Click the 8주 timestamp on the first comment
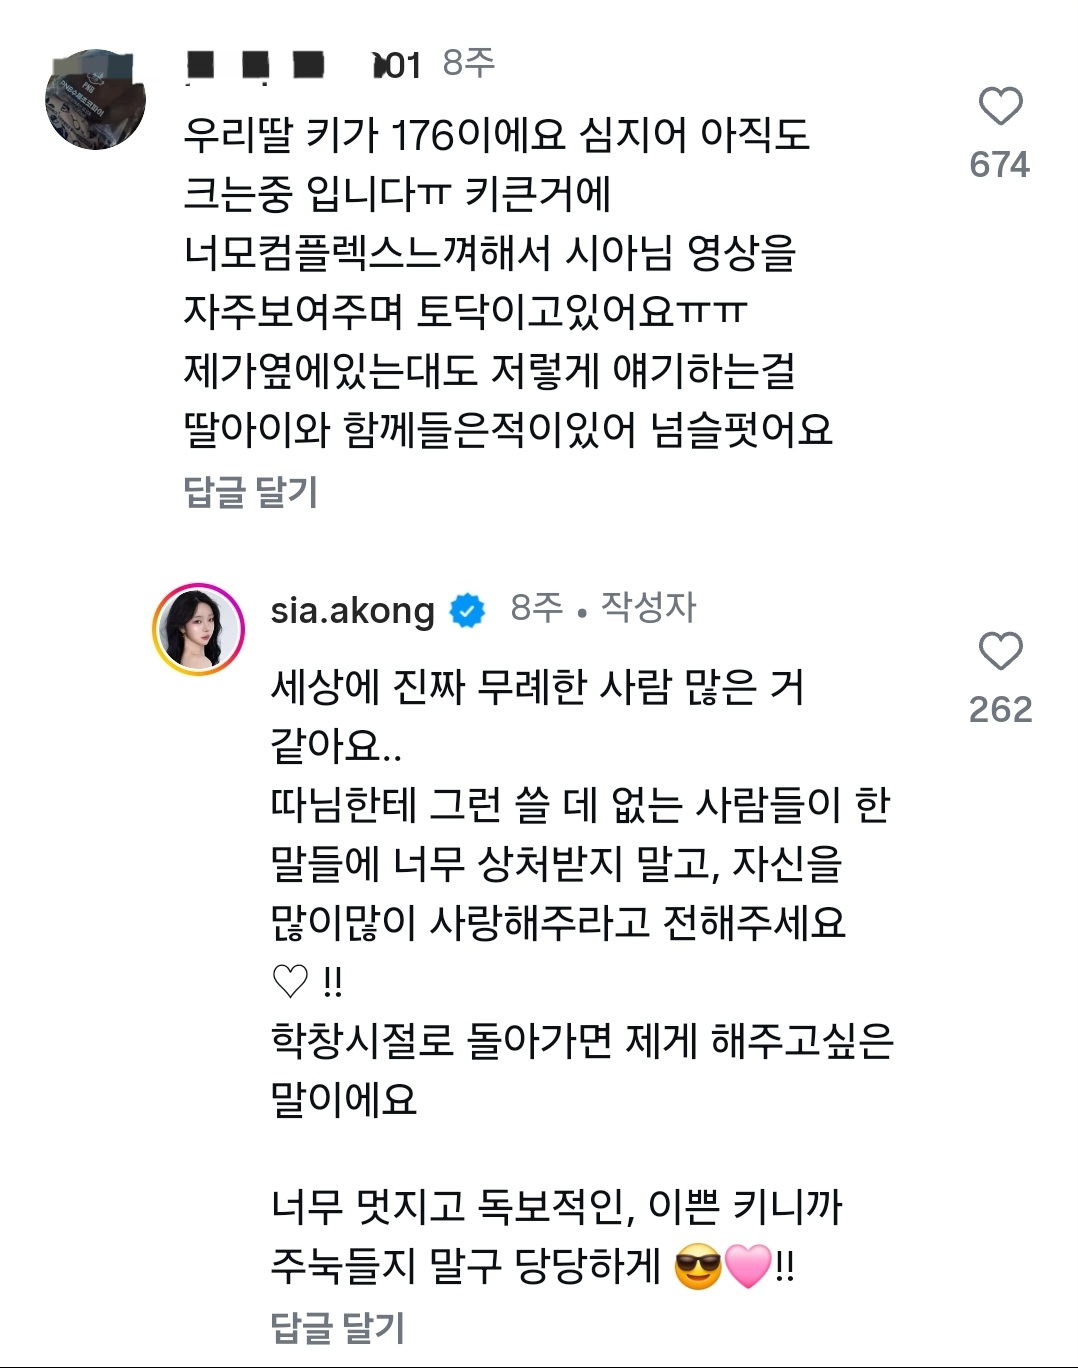Viewport: 1078px width, 1368px height. [x=469, y=63]
